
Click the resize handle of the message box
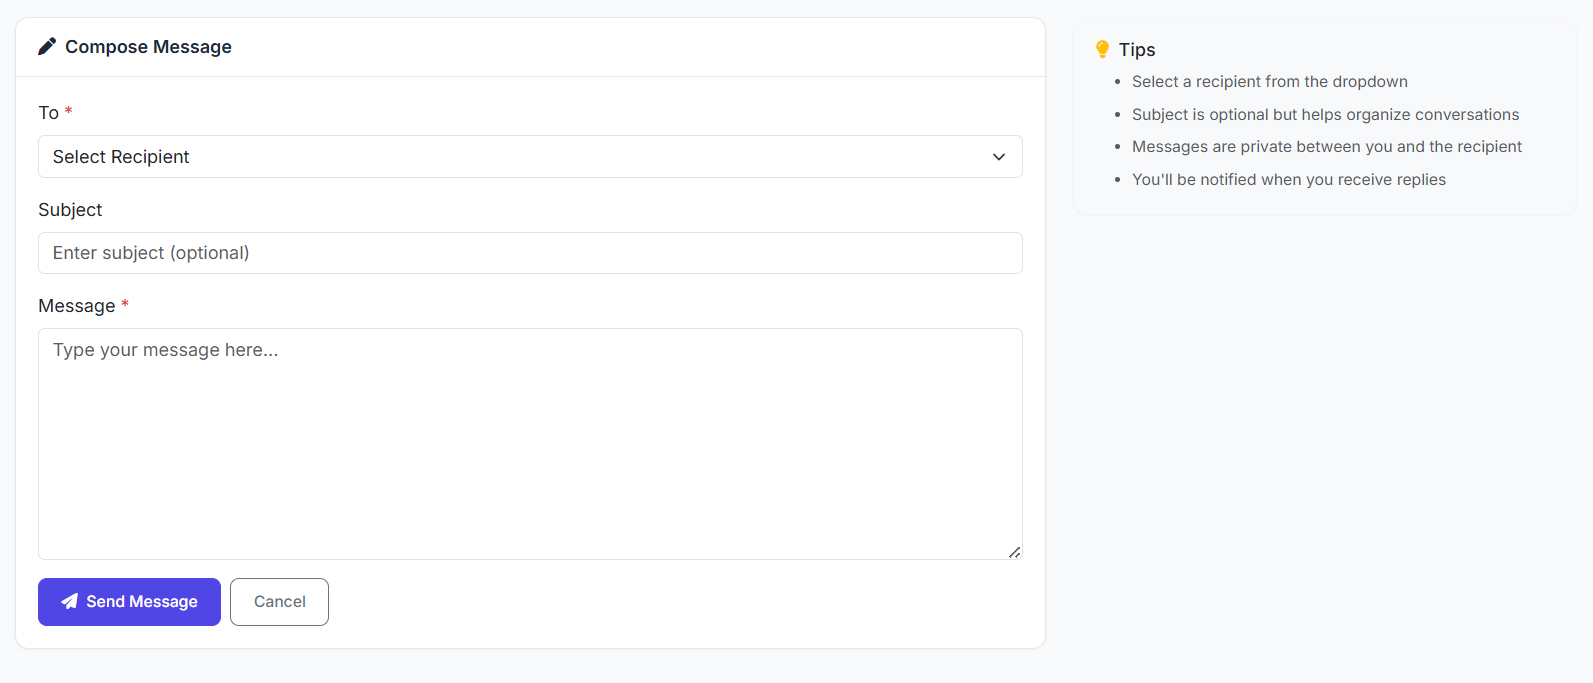(x=1014, y=552)
